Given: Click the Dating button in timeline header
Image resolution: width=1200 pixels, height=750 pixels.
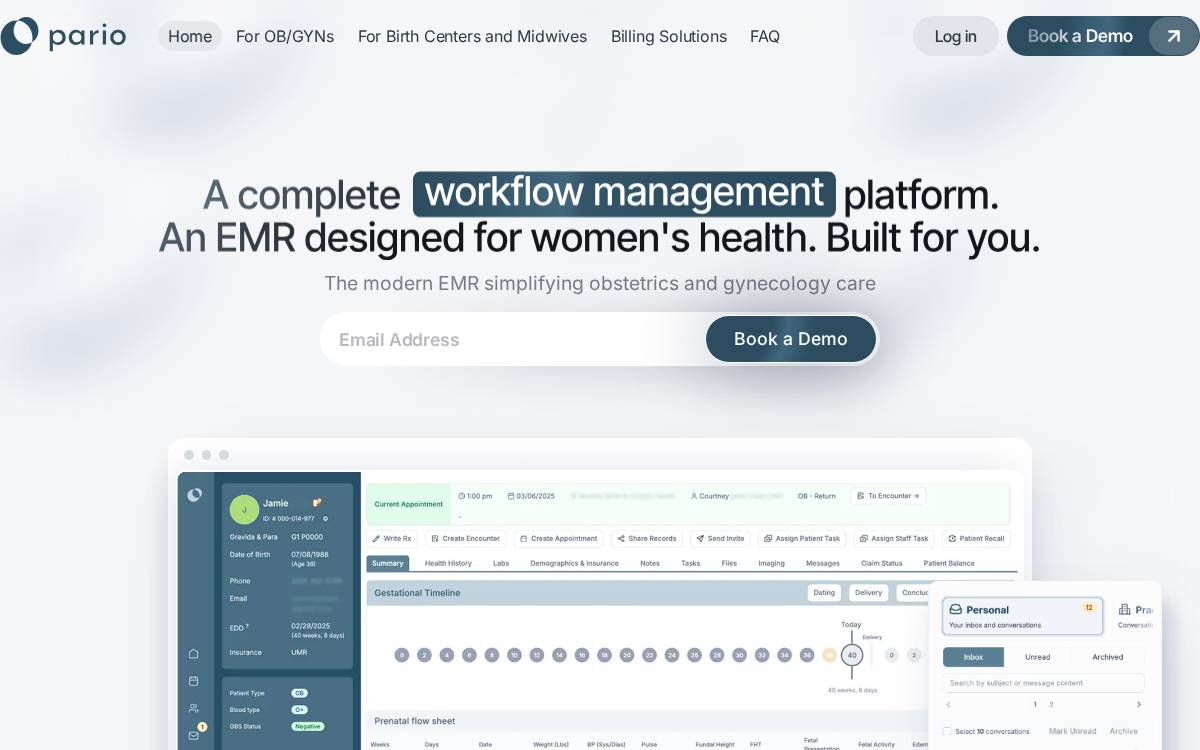Looking at the screenshot, I should click(x=824, y=592).
